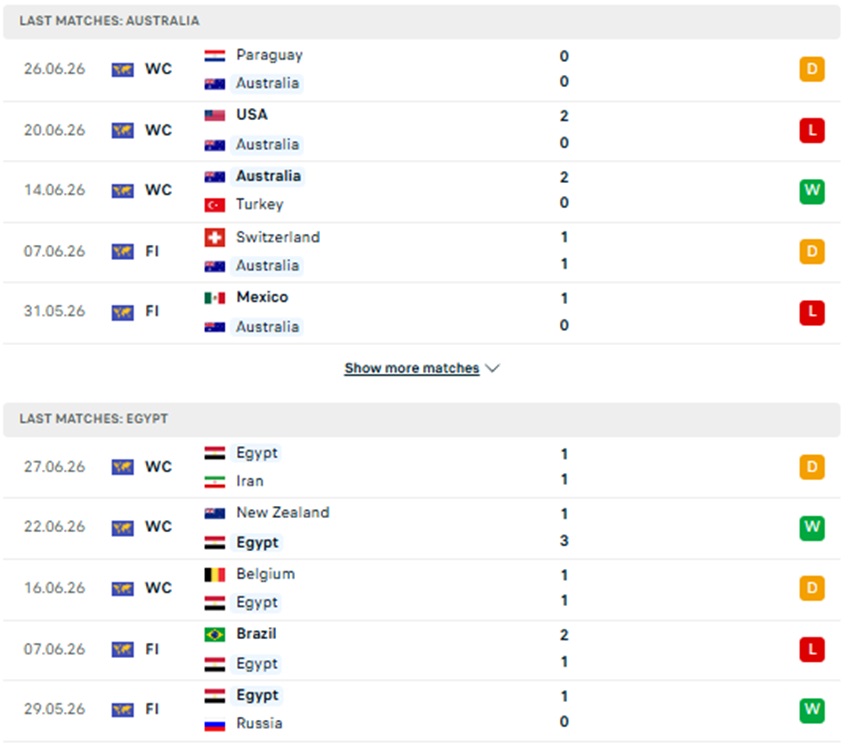Click the Paraguay flag icon
The width and height of the screenshot is (850, 744).
pyautogui.click(x=215, y=55)
